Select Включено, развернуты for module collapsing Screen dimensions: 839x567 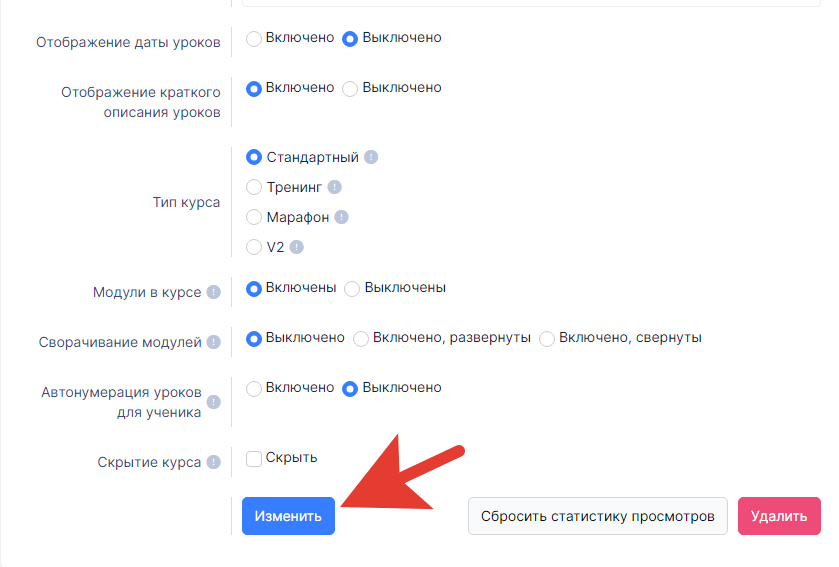click(x=361, y=339)
